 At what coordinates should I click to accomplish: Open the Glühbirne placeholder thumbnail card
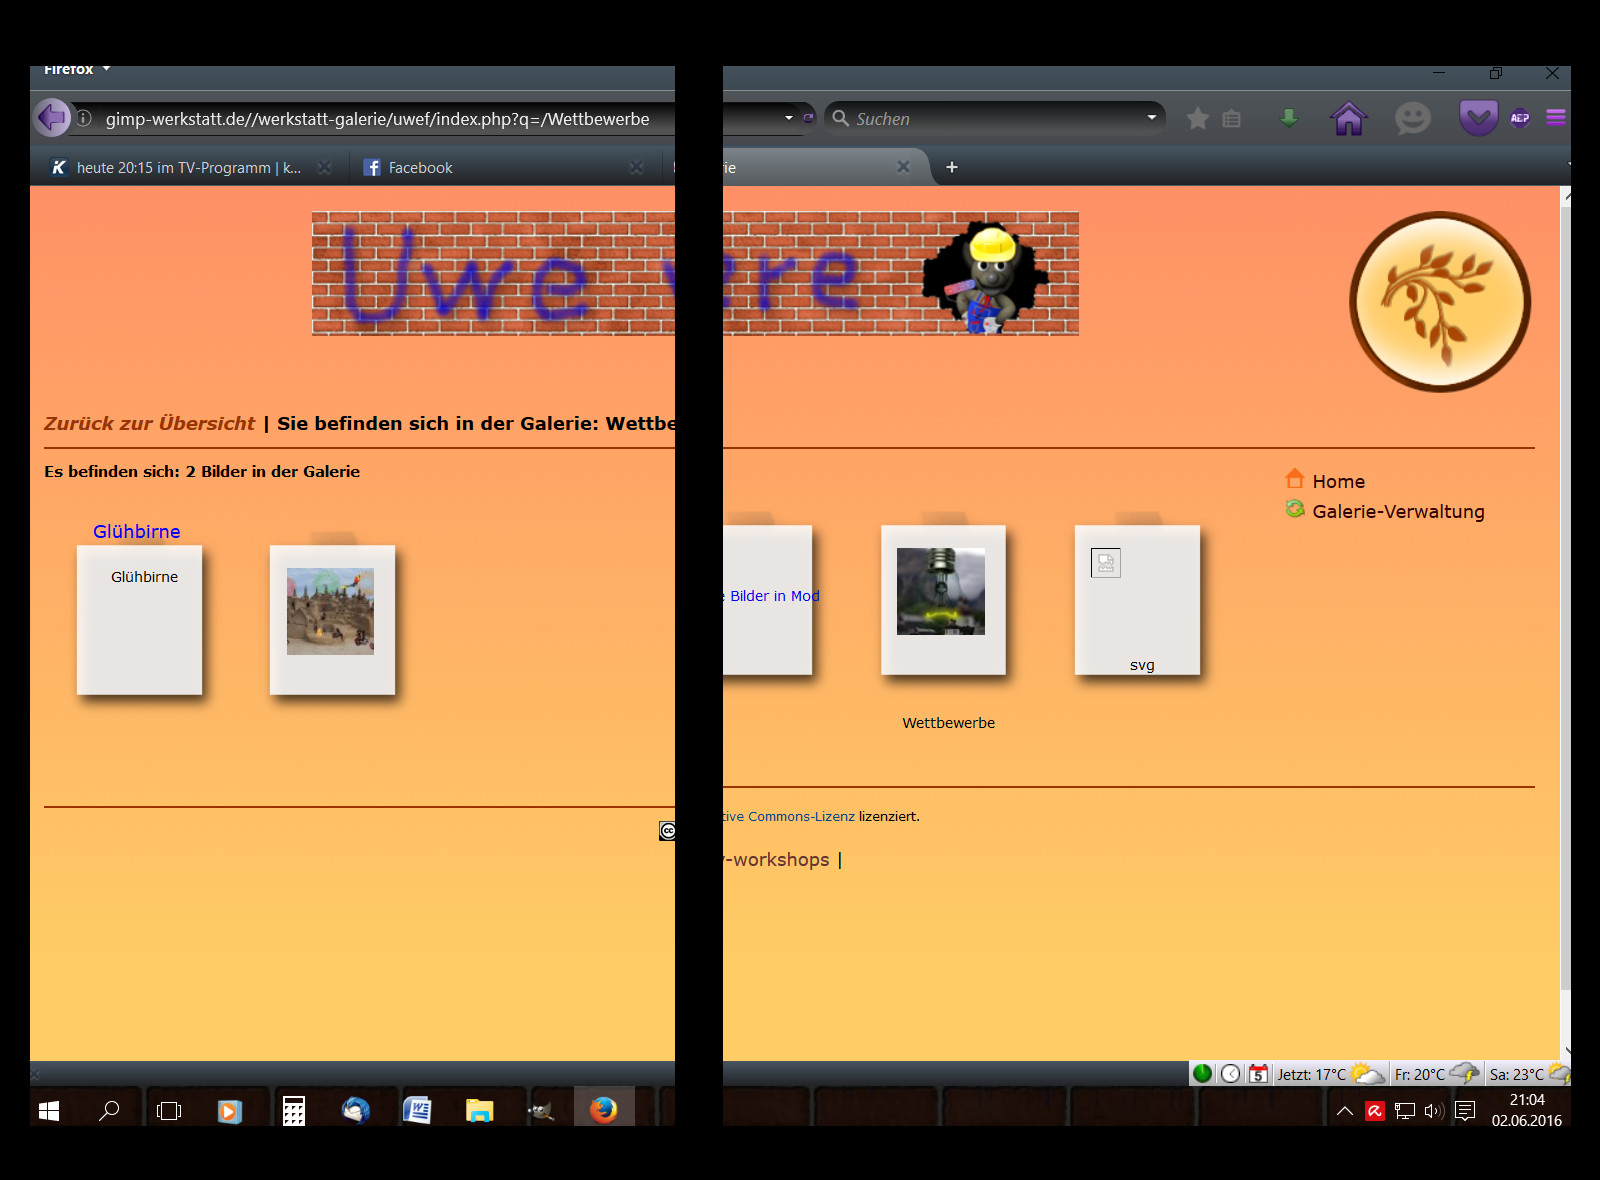point(140,620)
